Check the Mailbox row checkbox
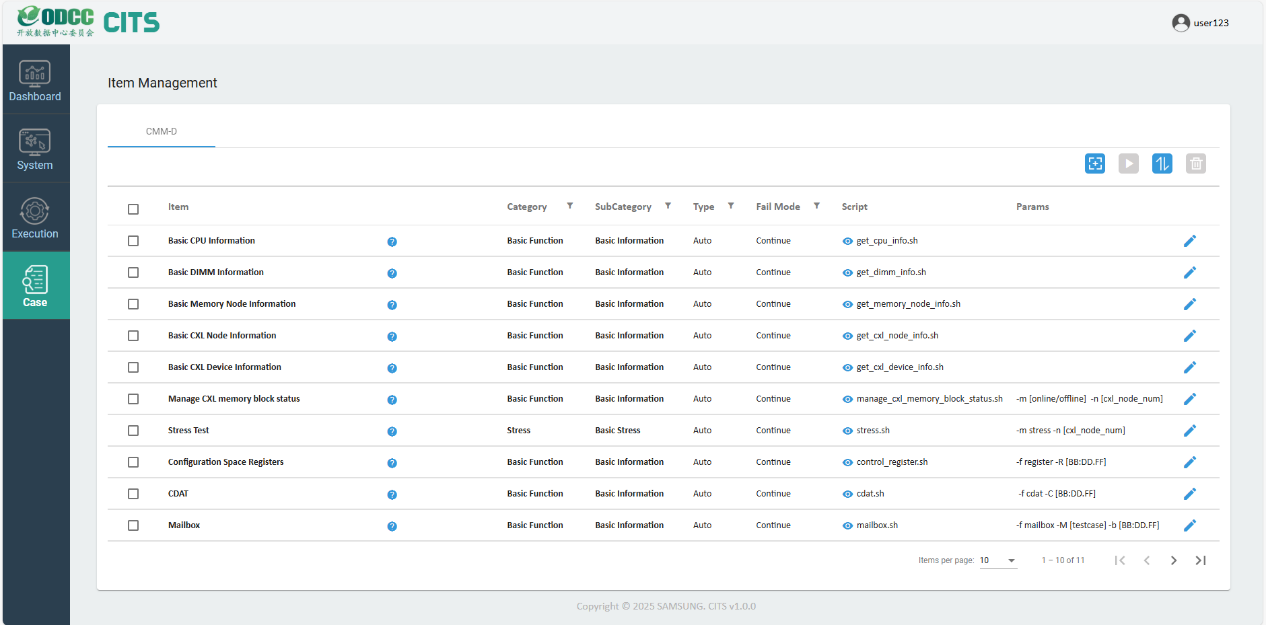1266x625 pixels. [x=133, y=525]
